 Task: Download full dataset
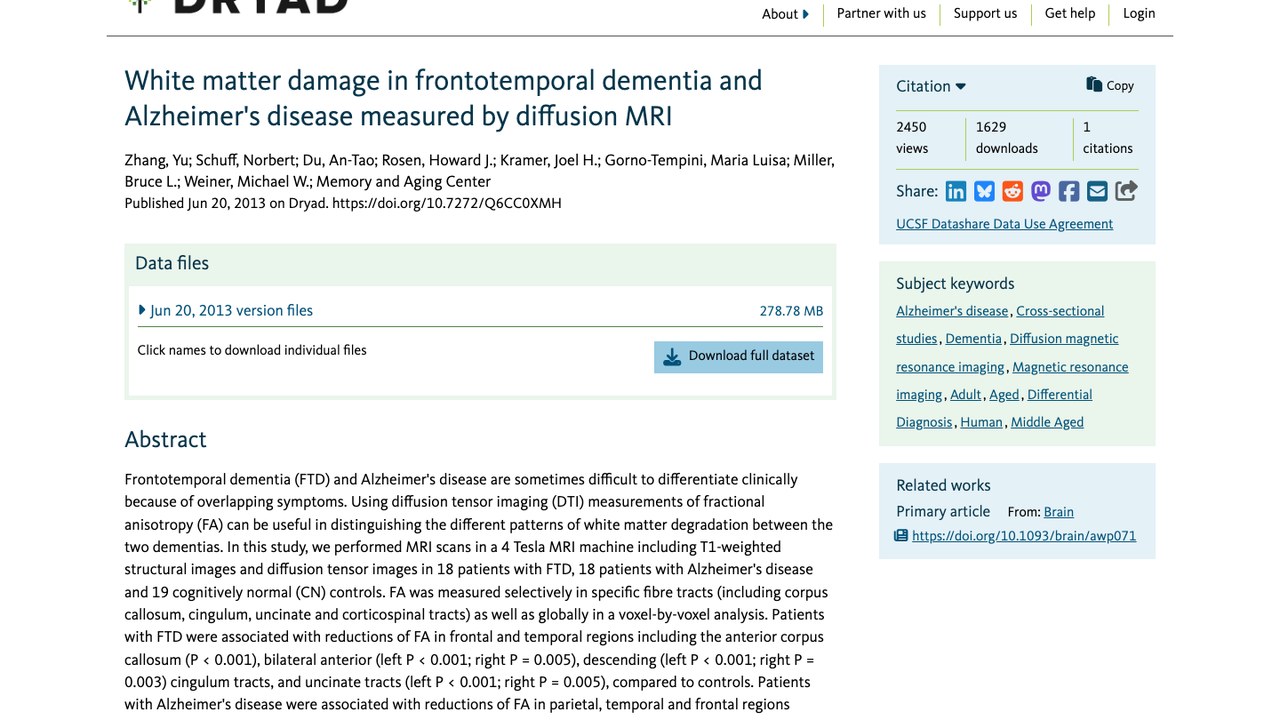coord(738,357)
